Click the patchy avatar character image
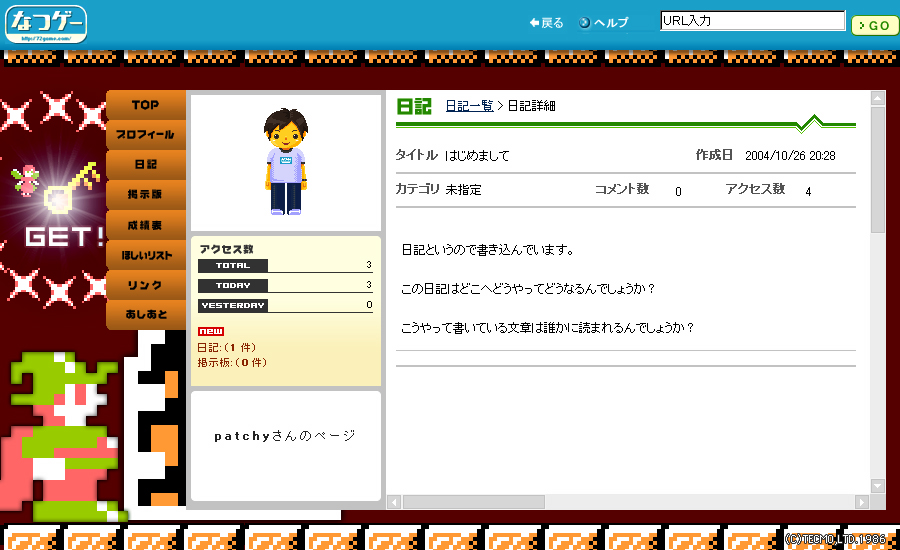900x550 pixels. pos(286,161)
